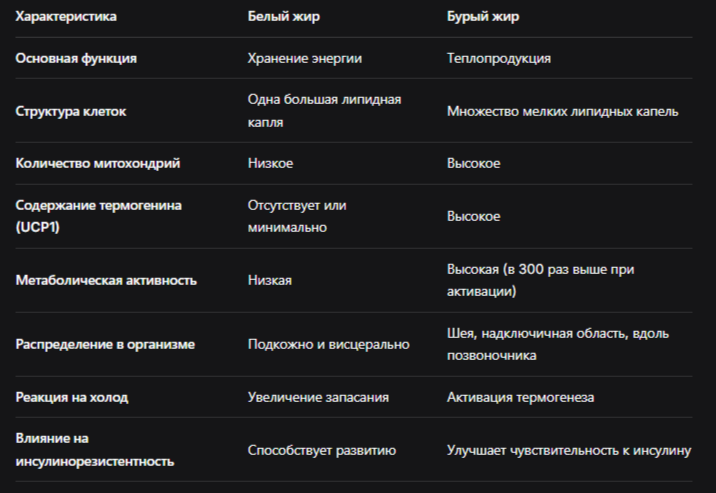716x493 pixels.
Task: Click the "Характеристика" column header
Action: (65, 17)
